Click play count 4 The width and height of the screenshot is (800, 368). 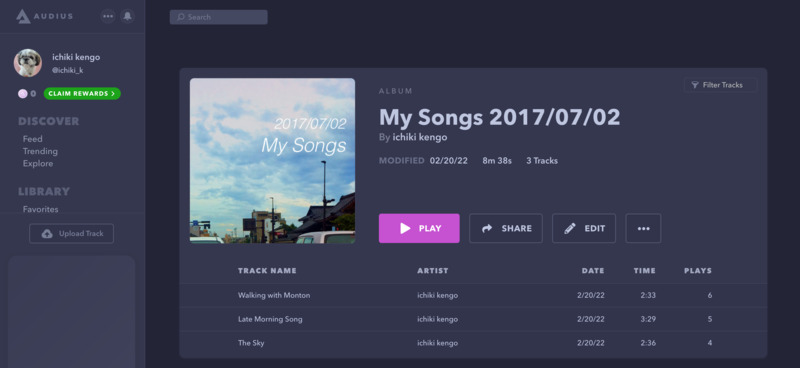pyautogui.click(x=710, y=343)
